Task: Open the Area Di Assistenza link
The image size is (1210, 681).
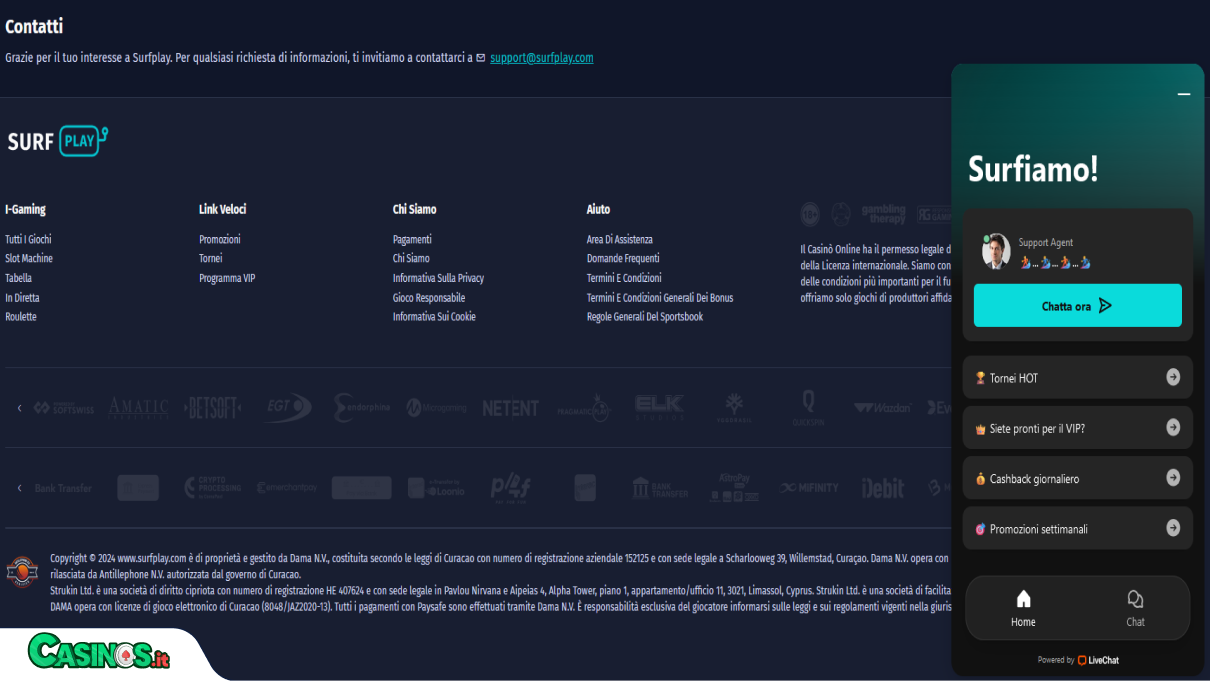Action: click(620, 239)
